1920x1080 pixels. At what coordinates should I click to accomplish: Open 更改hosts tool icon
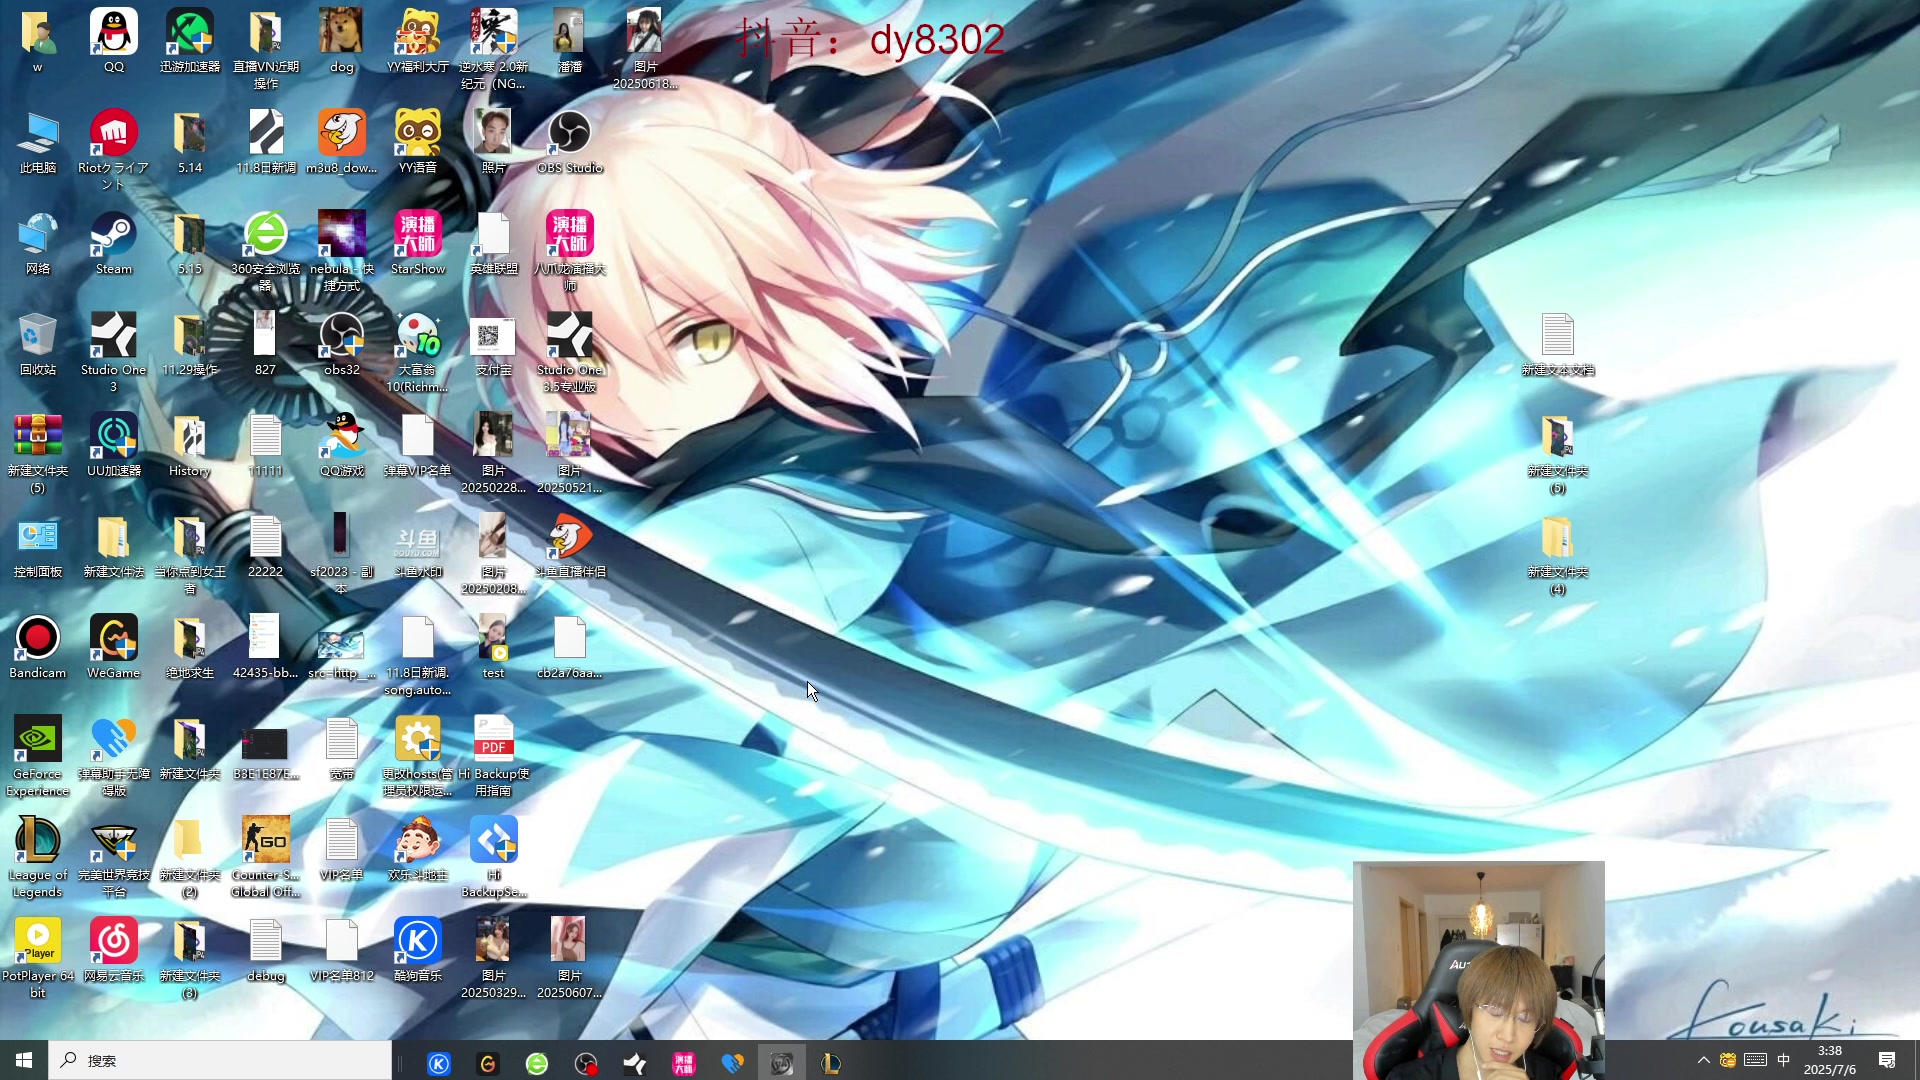pos(418,739)
